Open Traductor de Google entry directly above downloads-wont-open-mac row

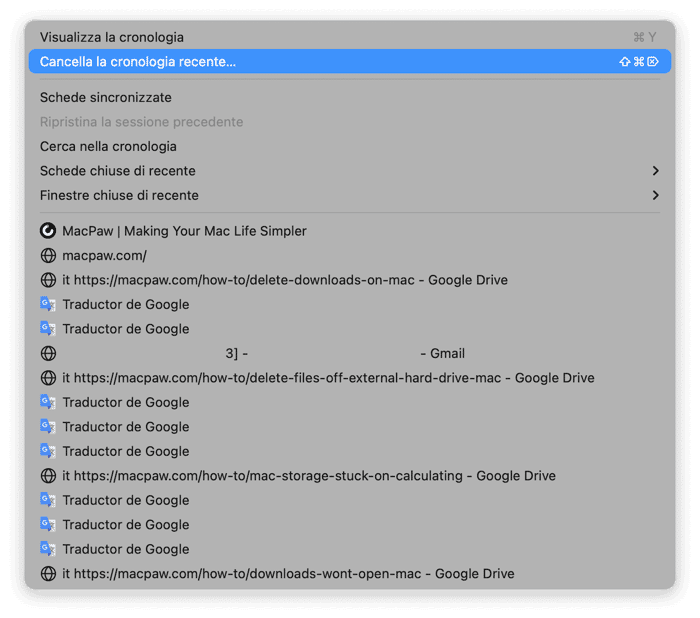tap(350, 549)
